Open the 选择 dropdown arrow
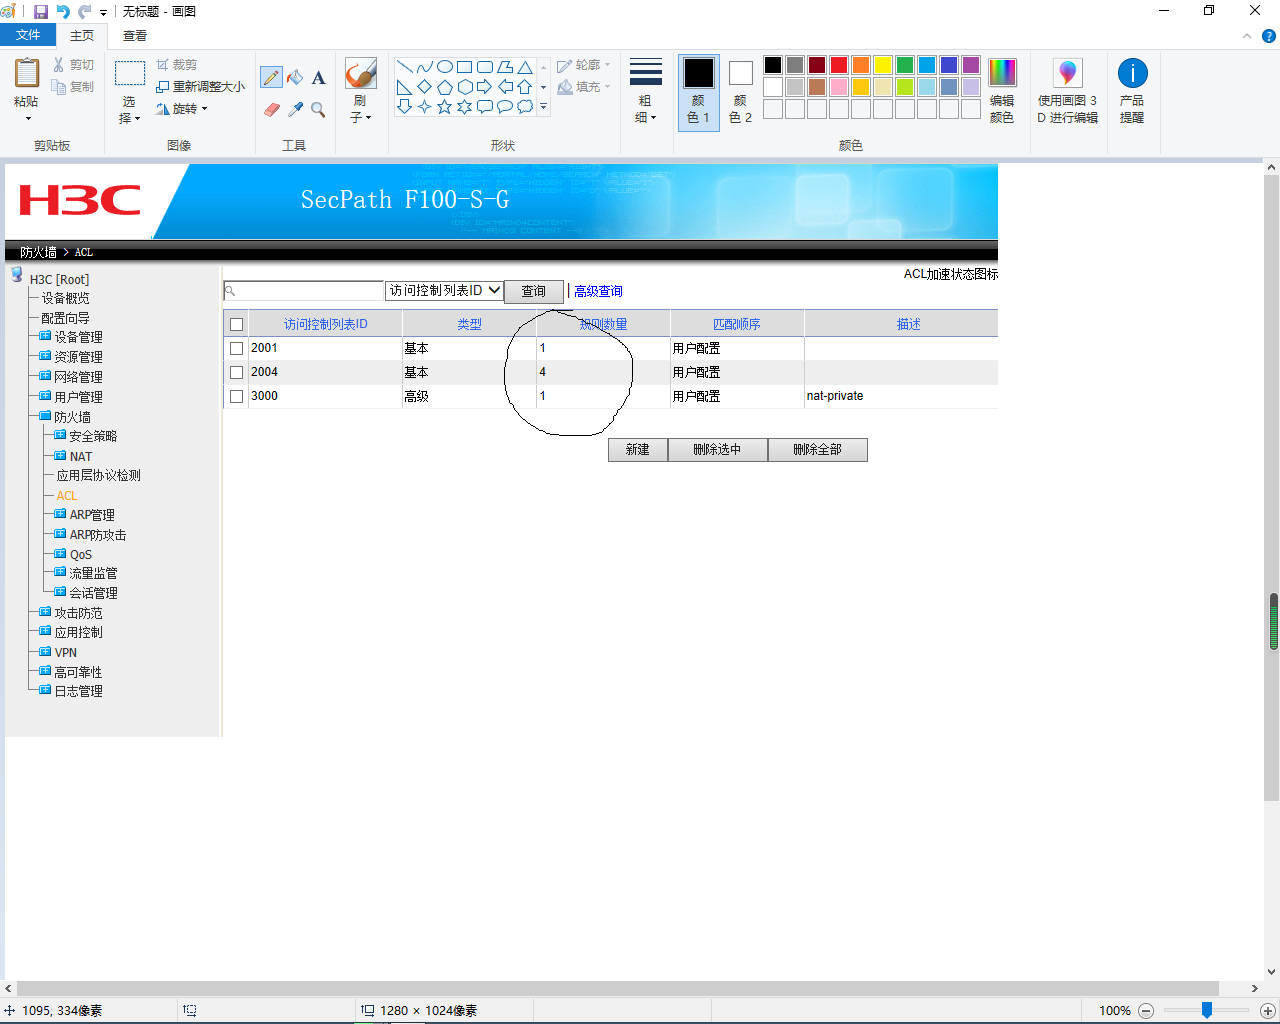The width and height of the screenshot is (1280, 1024). [137, 118]
